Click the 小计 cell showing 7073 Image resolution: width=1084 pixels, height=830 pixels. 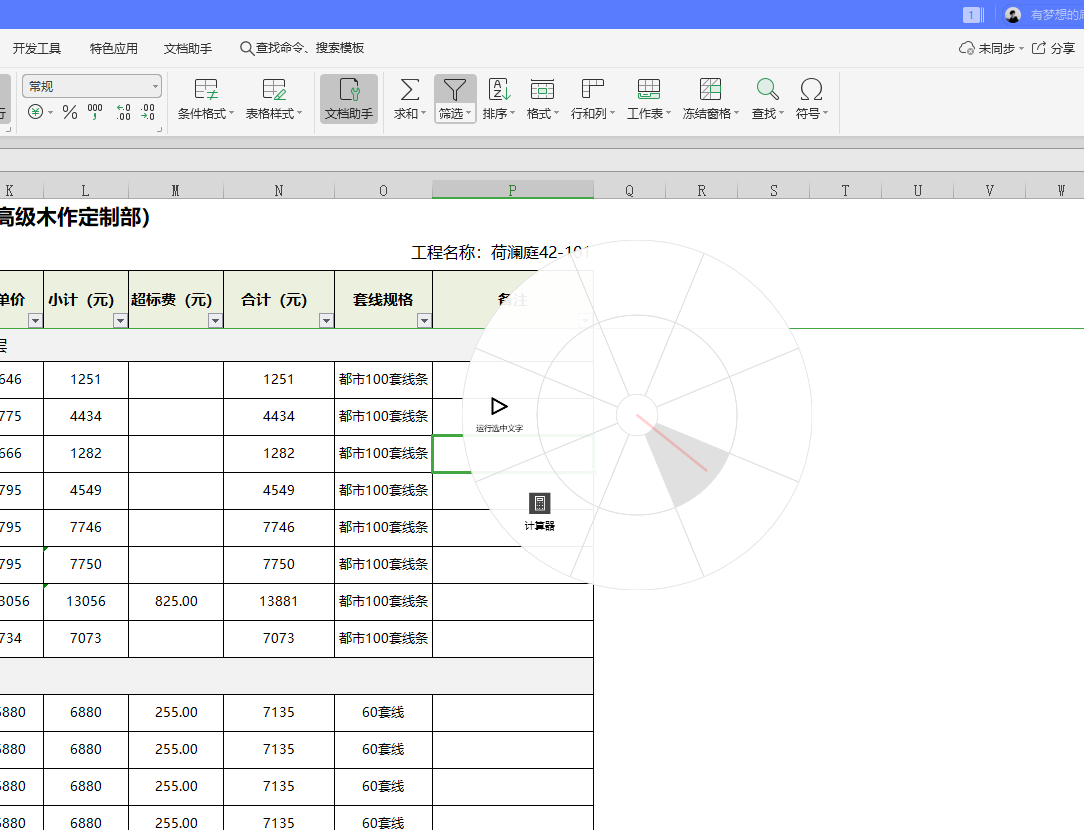click(x=85, y=638)
